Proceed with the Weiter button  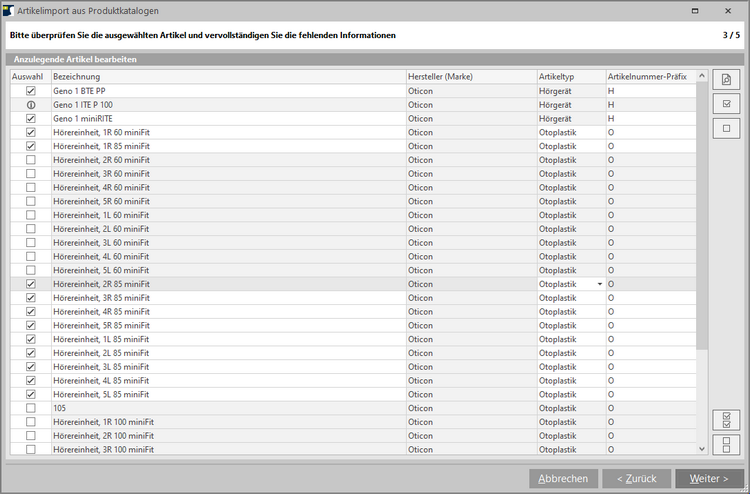tap(709, 479)
